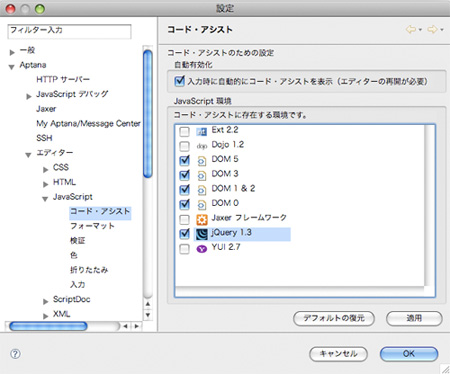Uncheck the jQuery 1.3 checkbox
The image size is (450, 374).
click(184, 234)
